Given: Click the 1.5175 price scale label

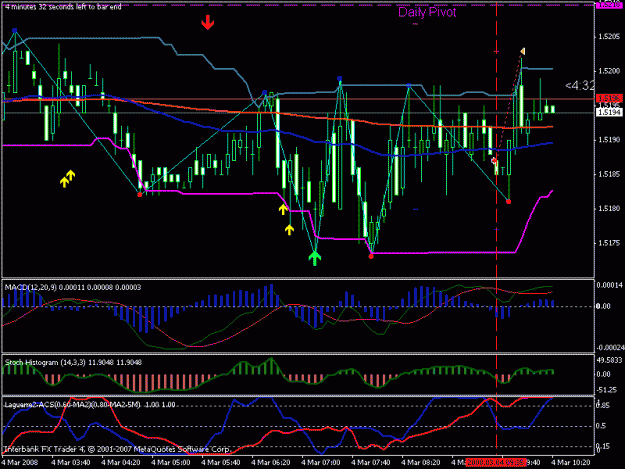Looking at the screenshot, I should pyautogui.click(x=609, y=243).
